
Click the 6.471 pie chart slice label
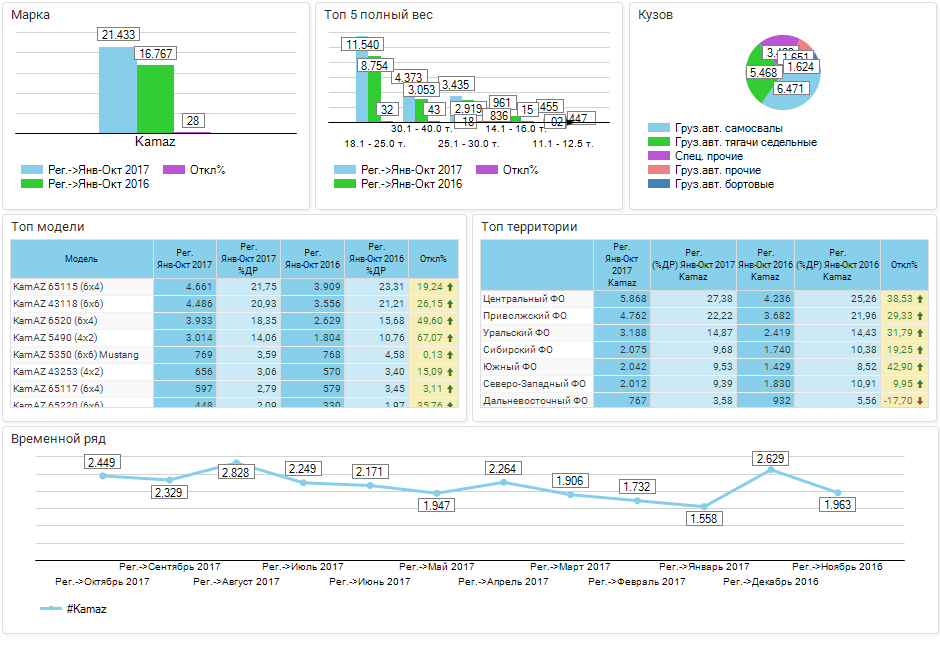(790, 89)
